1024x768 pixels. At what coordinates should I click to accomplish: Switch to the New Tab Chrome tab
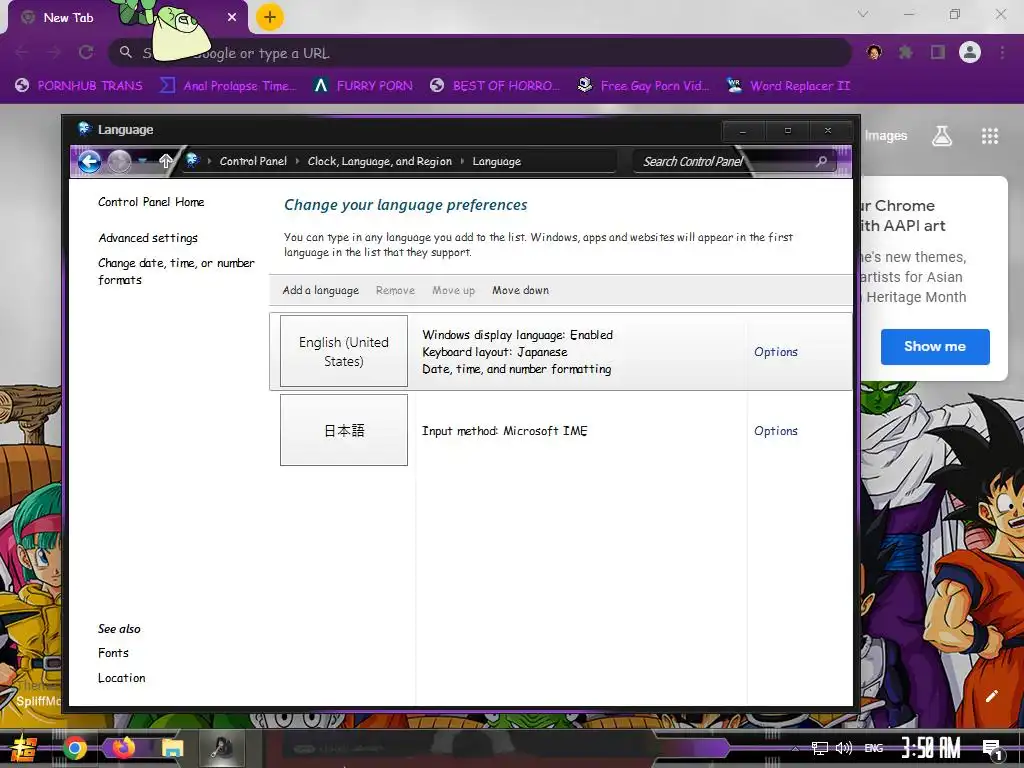coord(127,18)
